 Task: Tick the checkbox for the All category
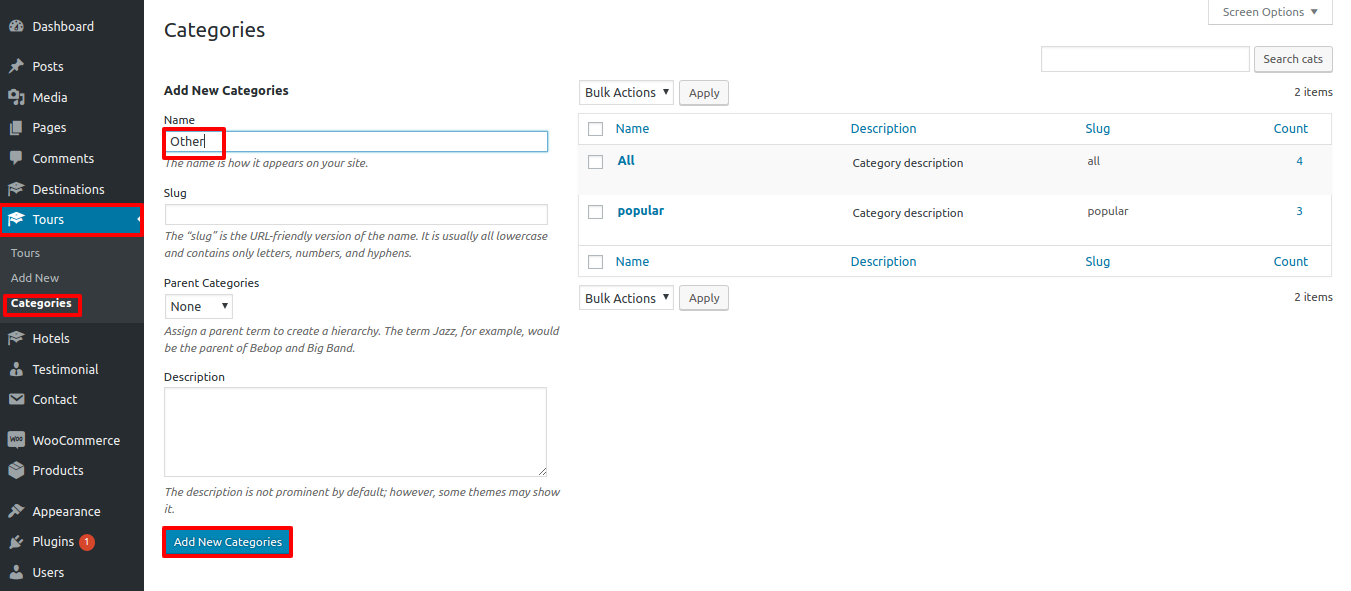pos(596,162)
